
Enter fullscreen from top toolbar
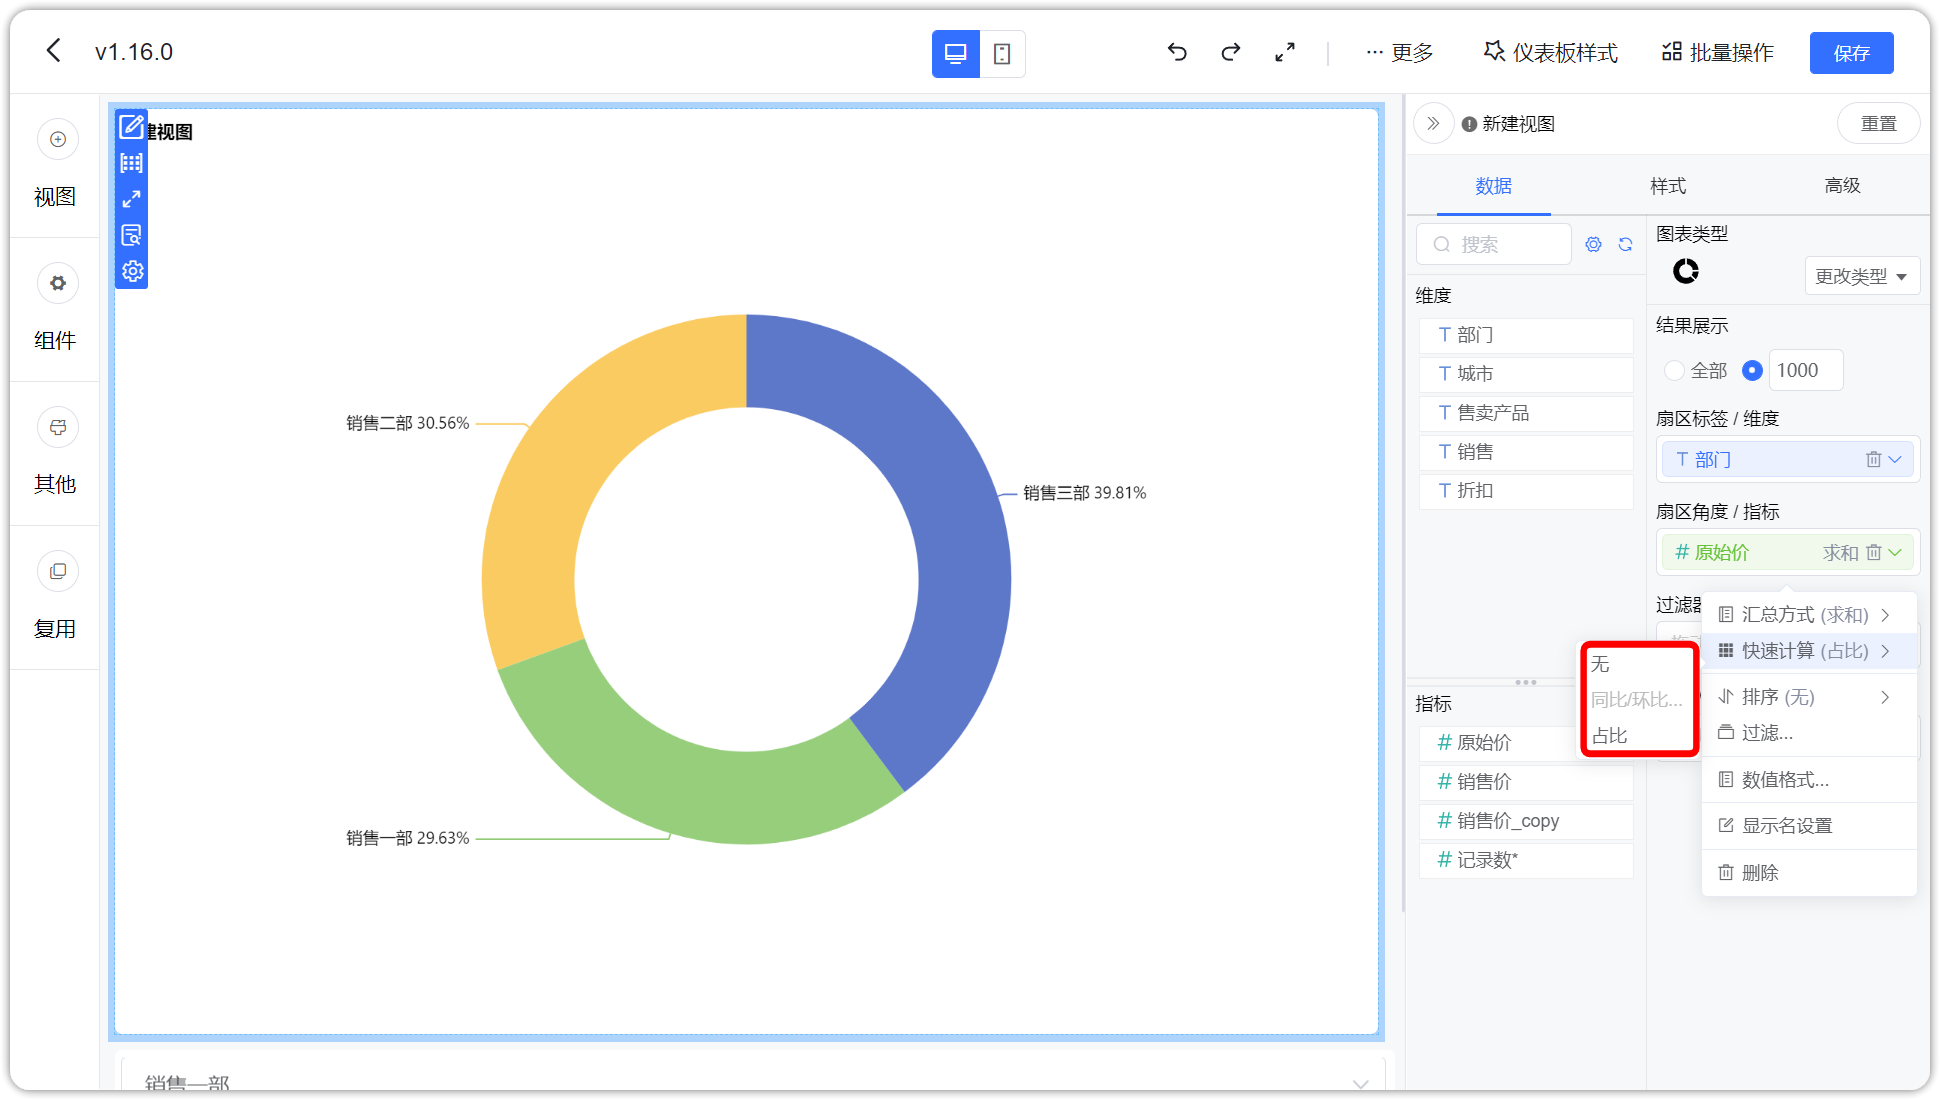click(1285, 52)
